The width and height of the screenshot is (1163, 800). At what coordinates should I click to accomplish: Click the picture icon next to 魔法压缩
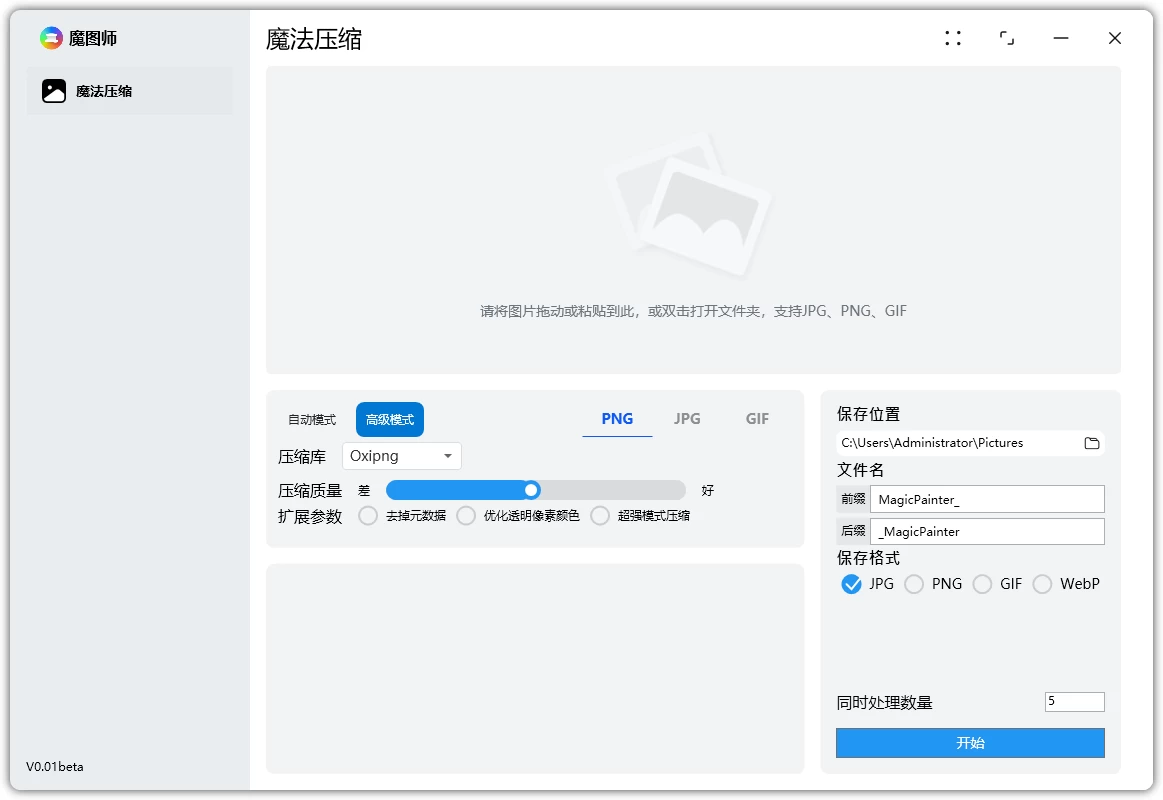(x=53, y=90)
